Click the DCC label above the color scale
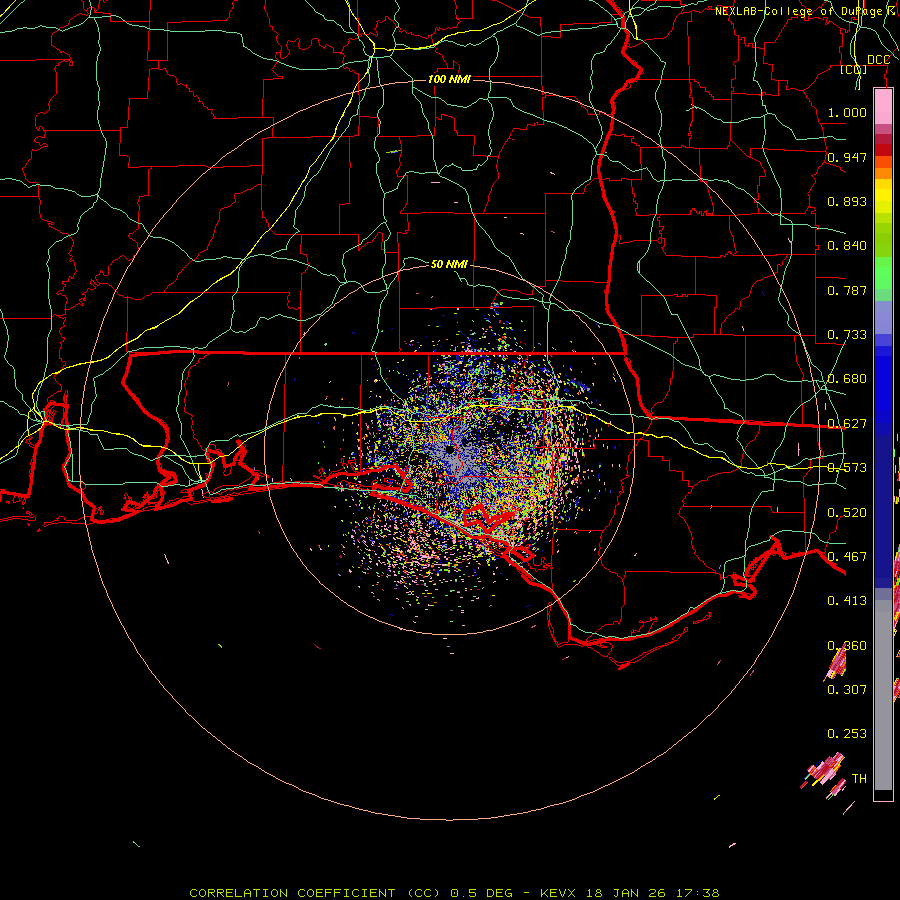Screen dimensions: 900x900 [878, 60]
